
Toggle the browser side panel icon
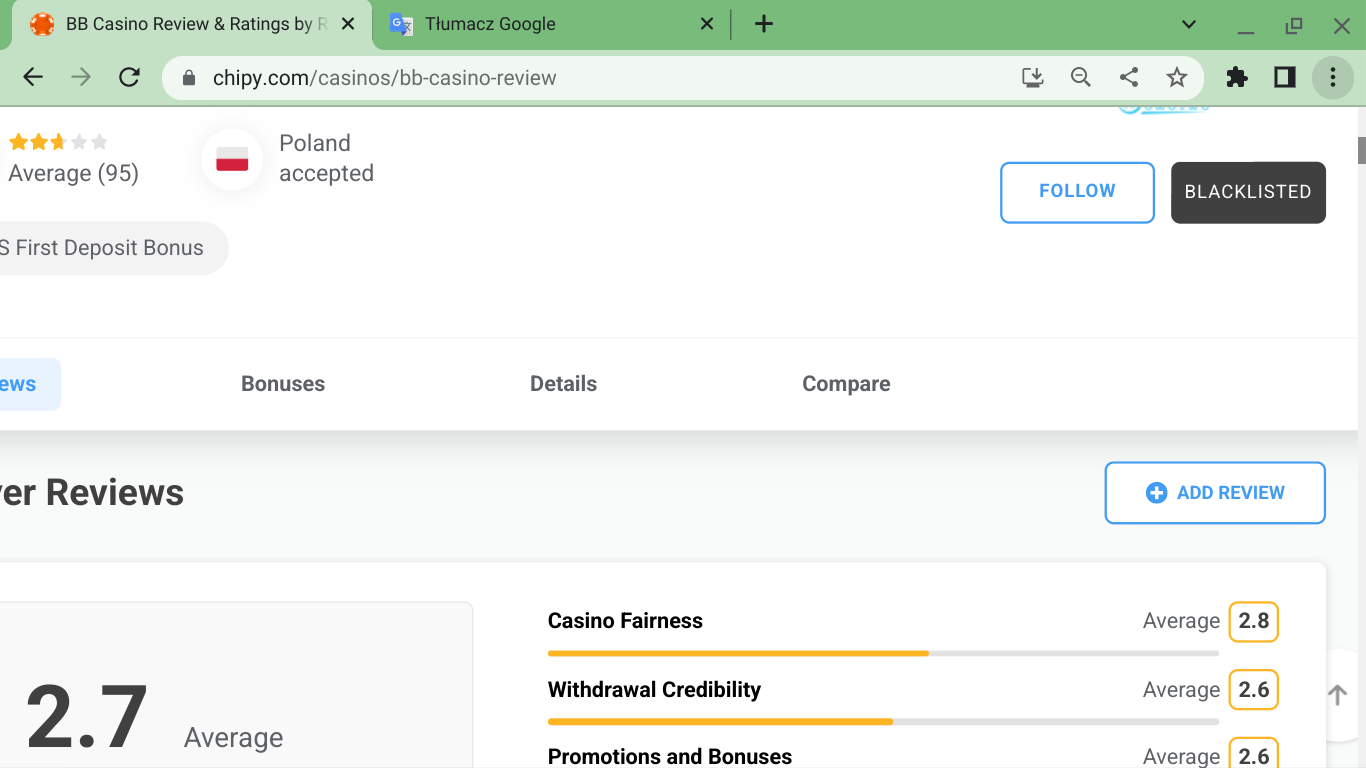click(x=1285, y=77)
